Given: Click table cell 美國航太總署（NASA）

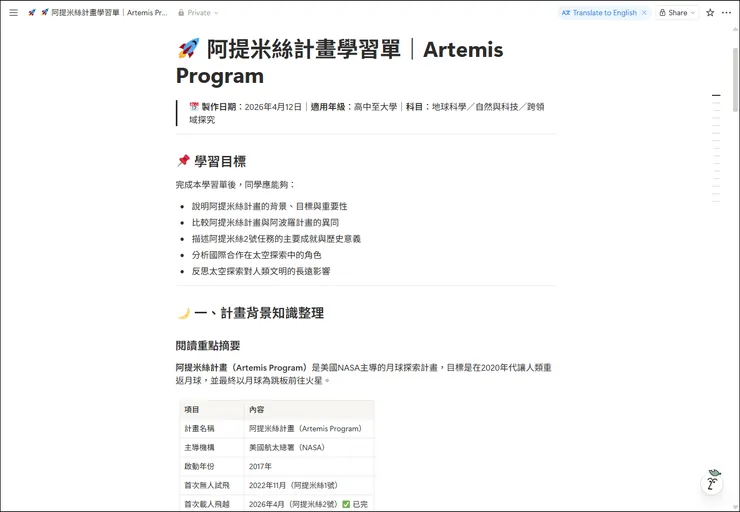Looking at the screenshot, I should [309, 447].
